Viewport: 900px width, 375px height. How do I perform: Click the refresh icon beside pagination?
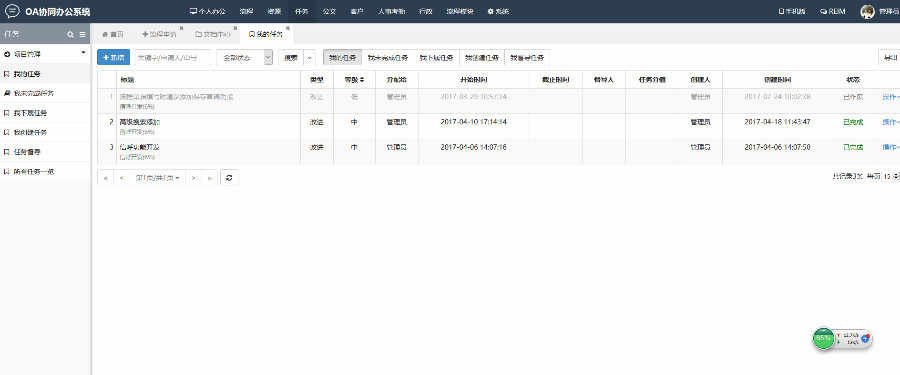click(229, 178)
